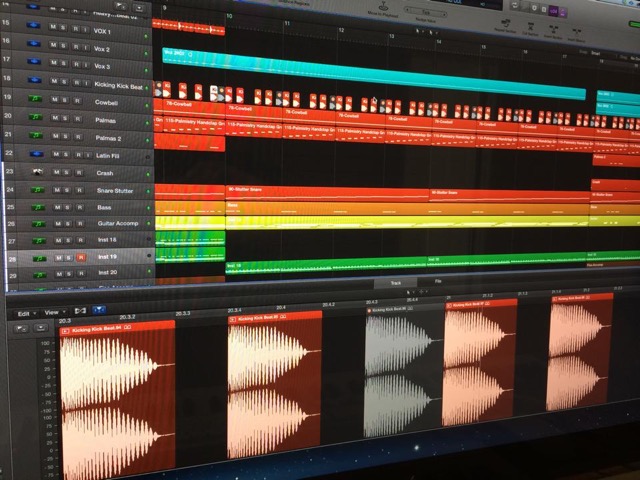Screen dimensions: 640x480
Task: Click the green instrument icon on the Bass track
Action: tap(37, 207)
